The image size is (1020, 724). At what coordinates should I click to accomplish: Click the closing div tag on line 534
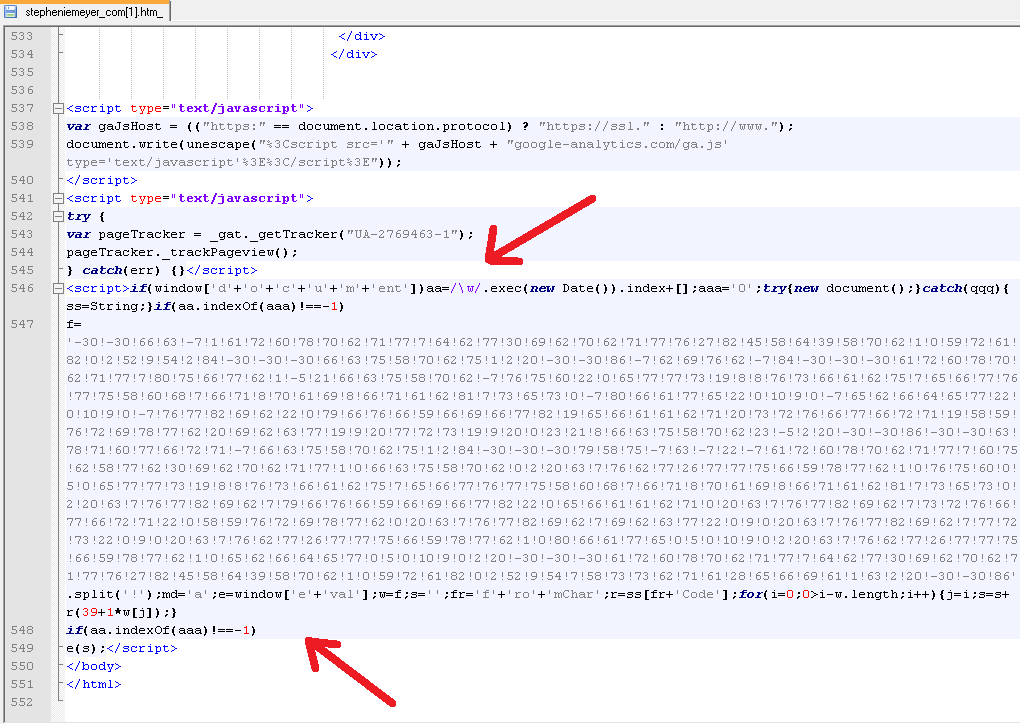(354, 55)
